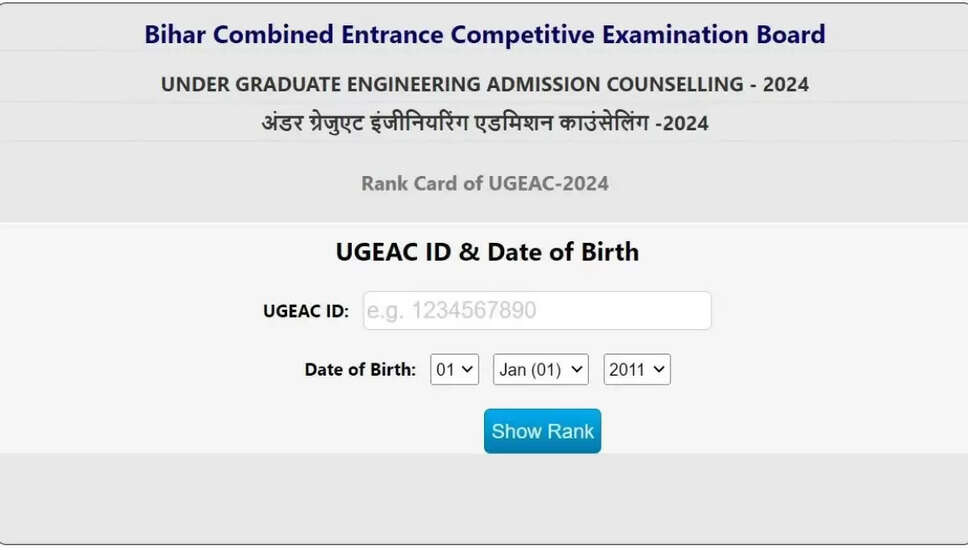Click the word Rank inside the blue button

pyautogui.click(x=569, y=431)
